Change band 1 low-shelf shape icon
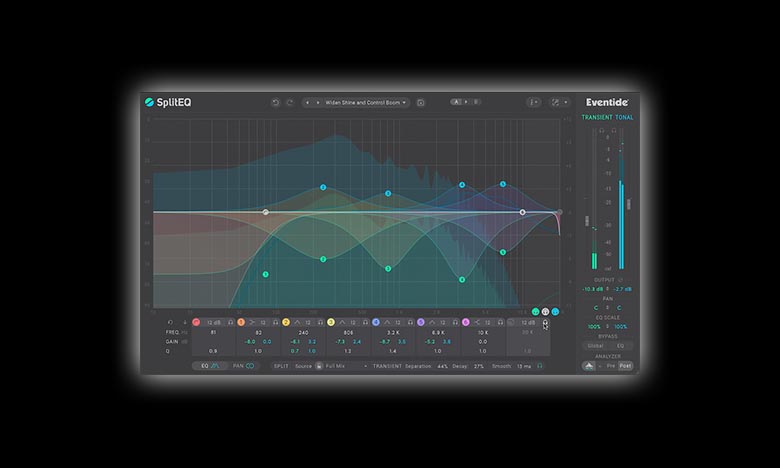The width and height of the screenshot is (780, 468). click(x=253, y=322)
